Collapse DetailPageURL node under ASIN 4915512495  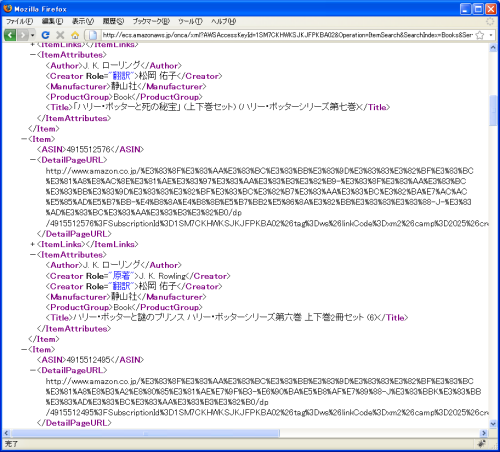click(32, 371)
